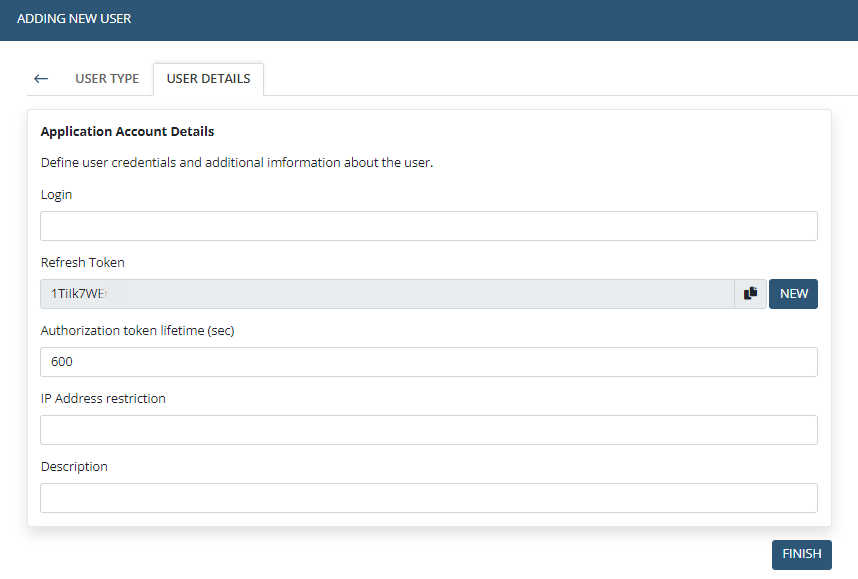Click into the Description text box
Viewport: 858px width, 579px height.
(x=428, y=498)
